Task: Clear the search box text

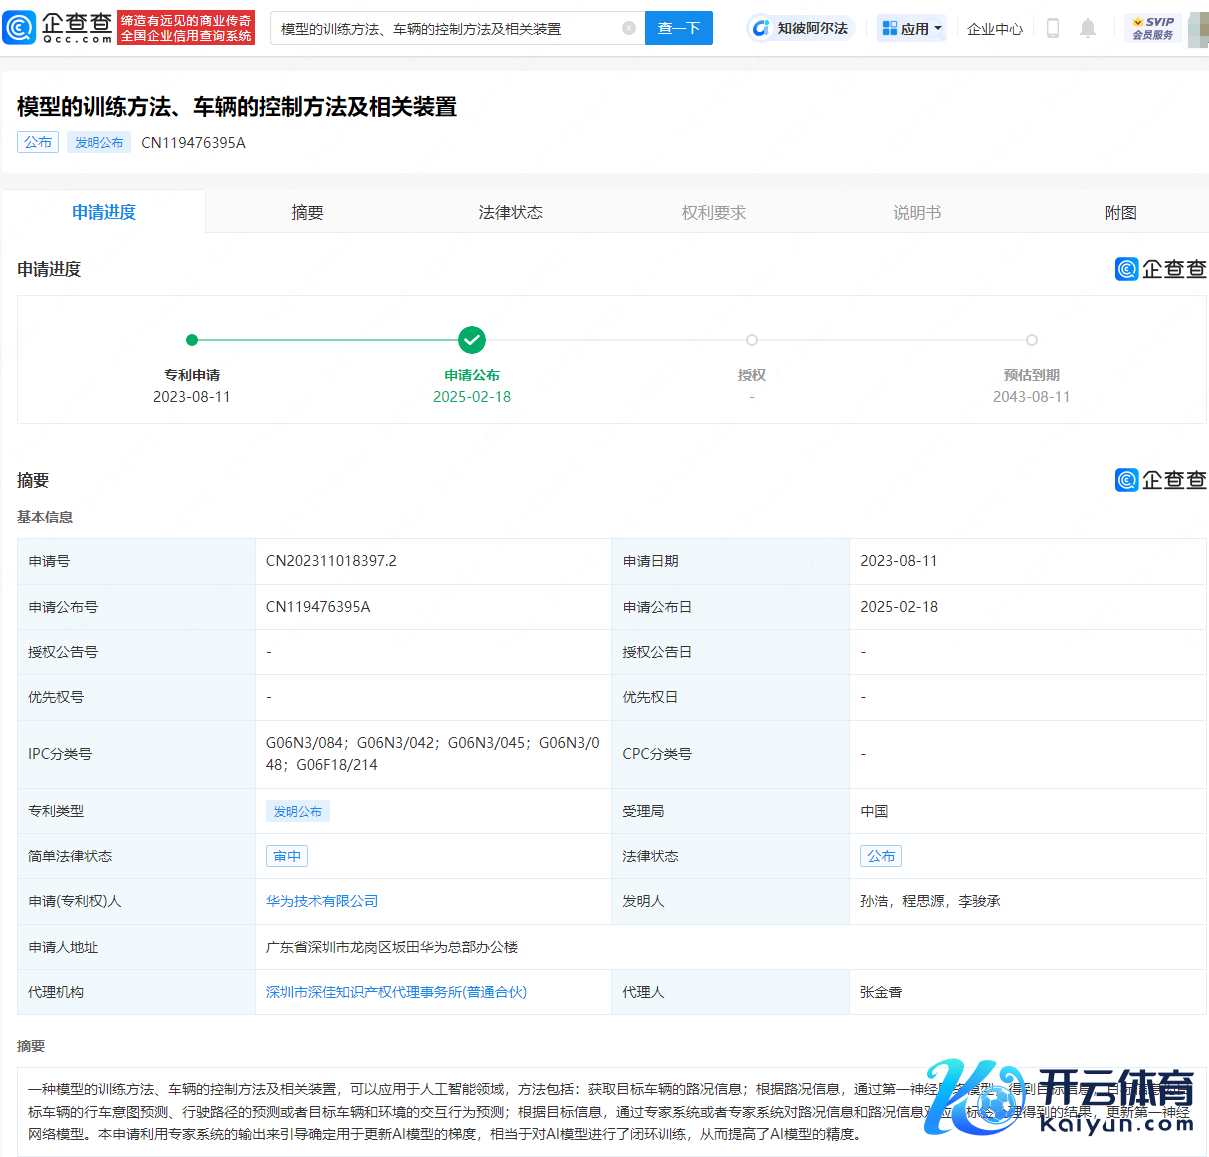Action: point(628,28)
